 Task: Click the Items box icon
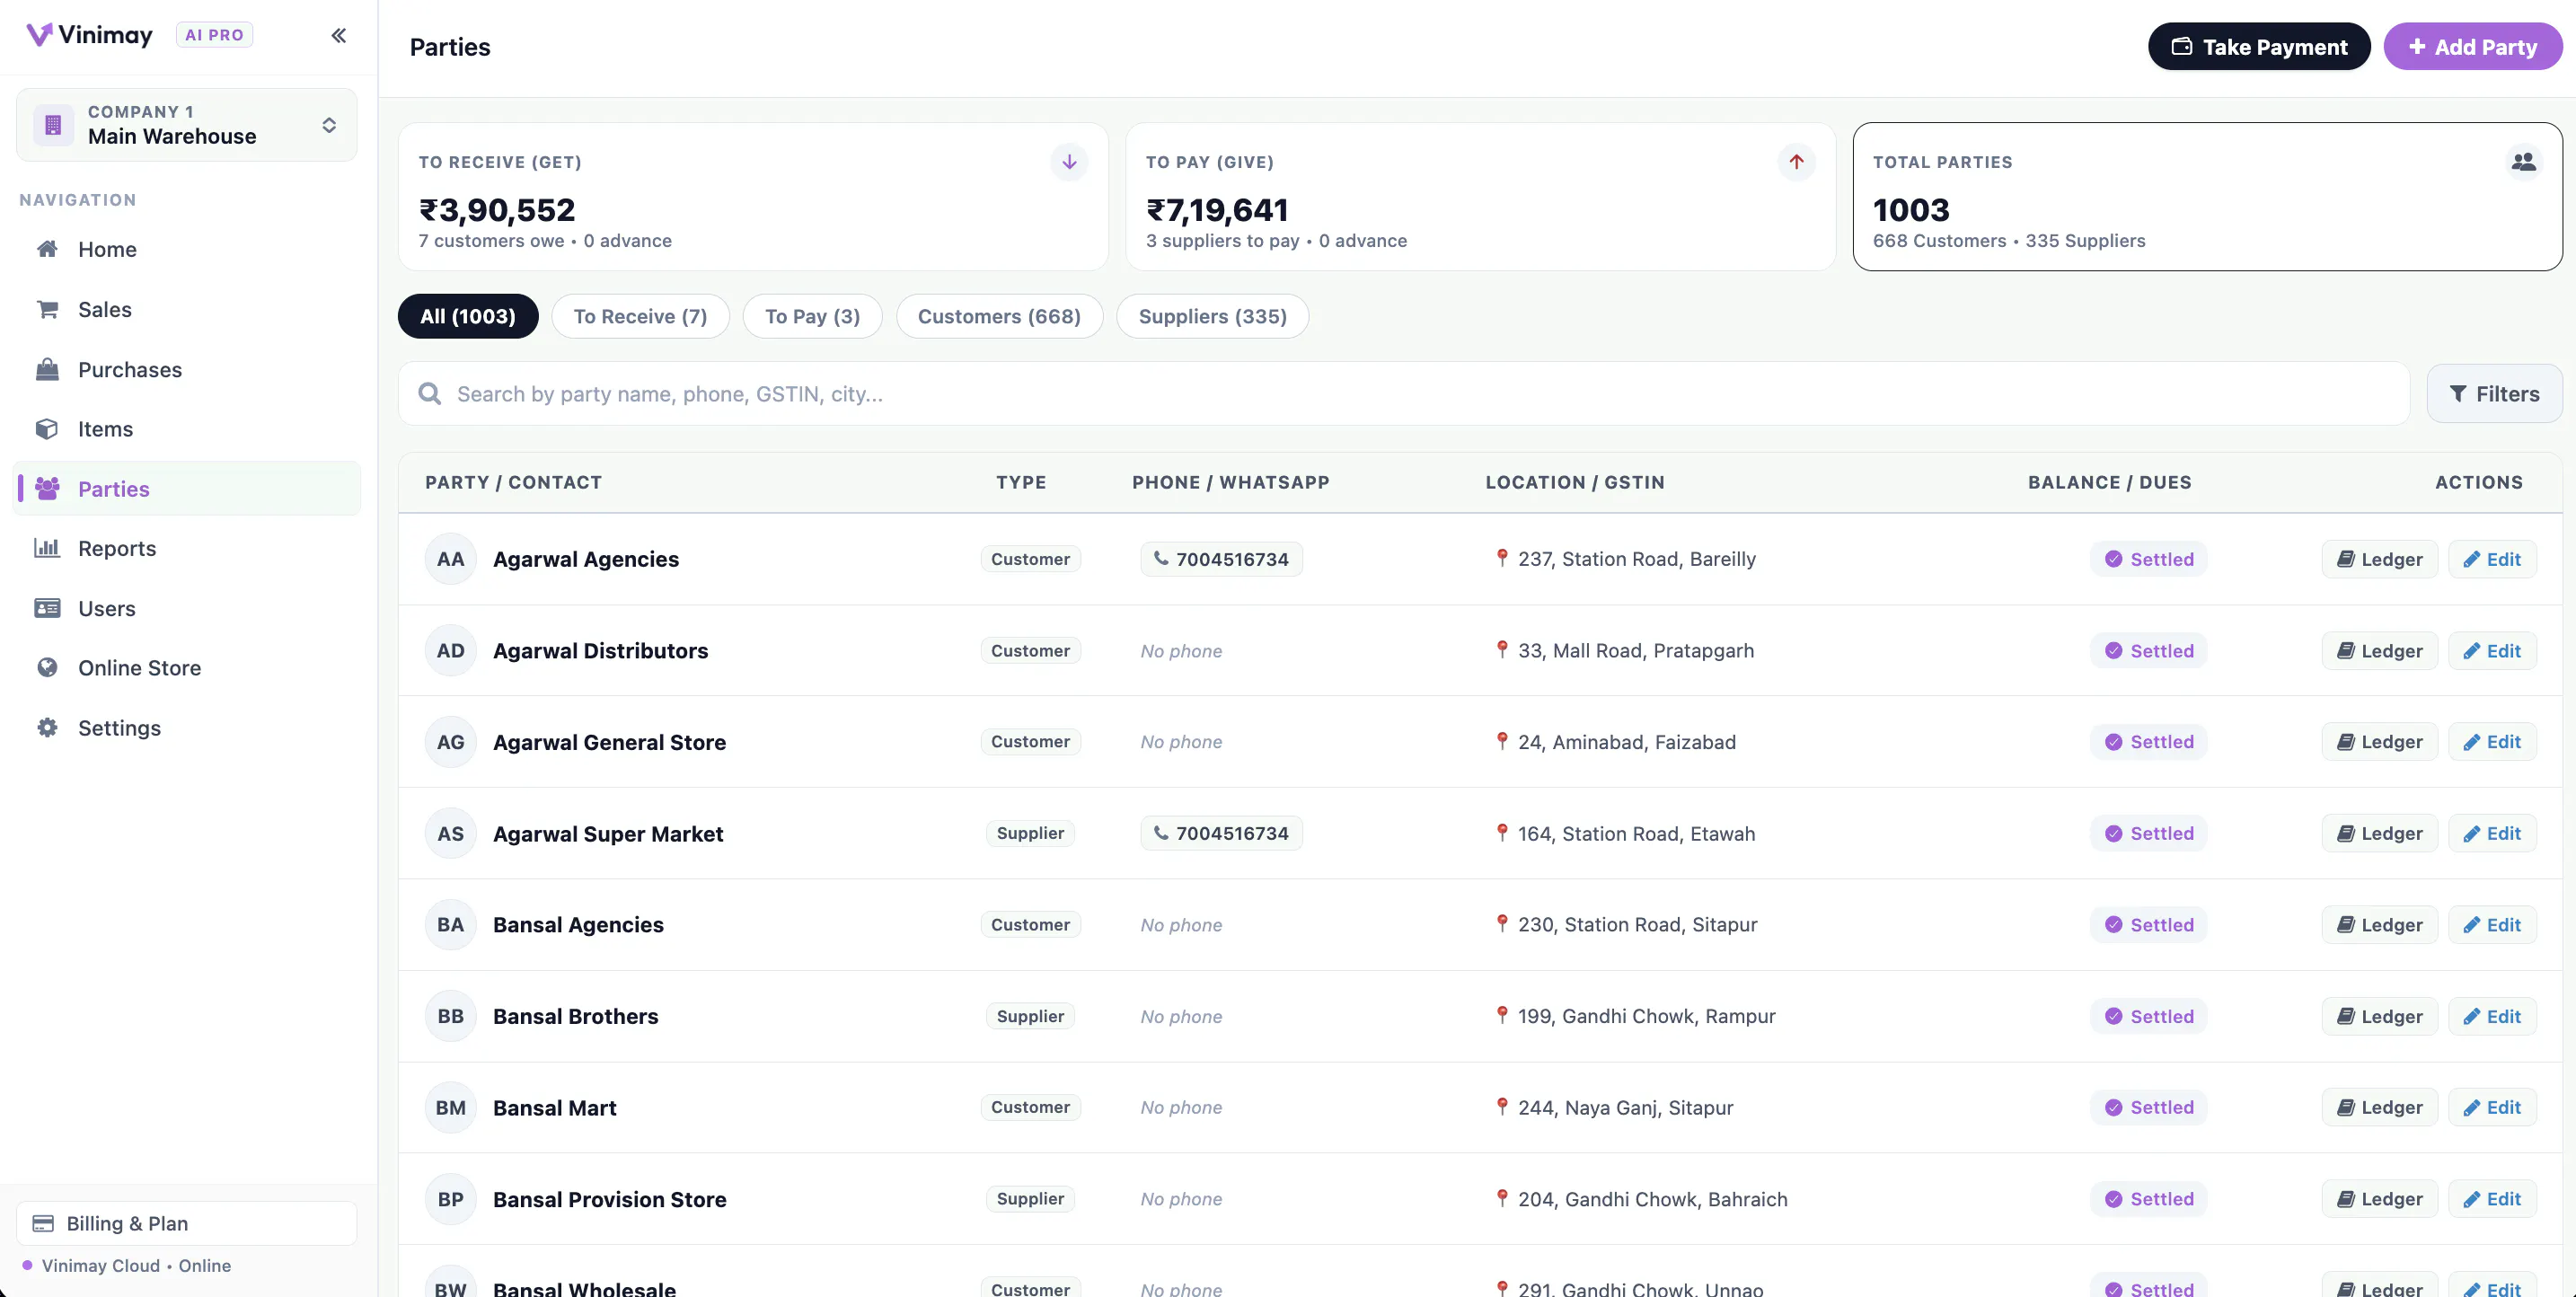[47, 429]
